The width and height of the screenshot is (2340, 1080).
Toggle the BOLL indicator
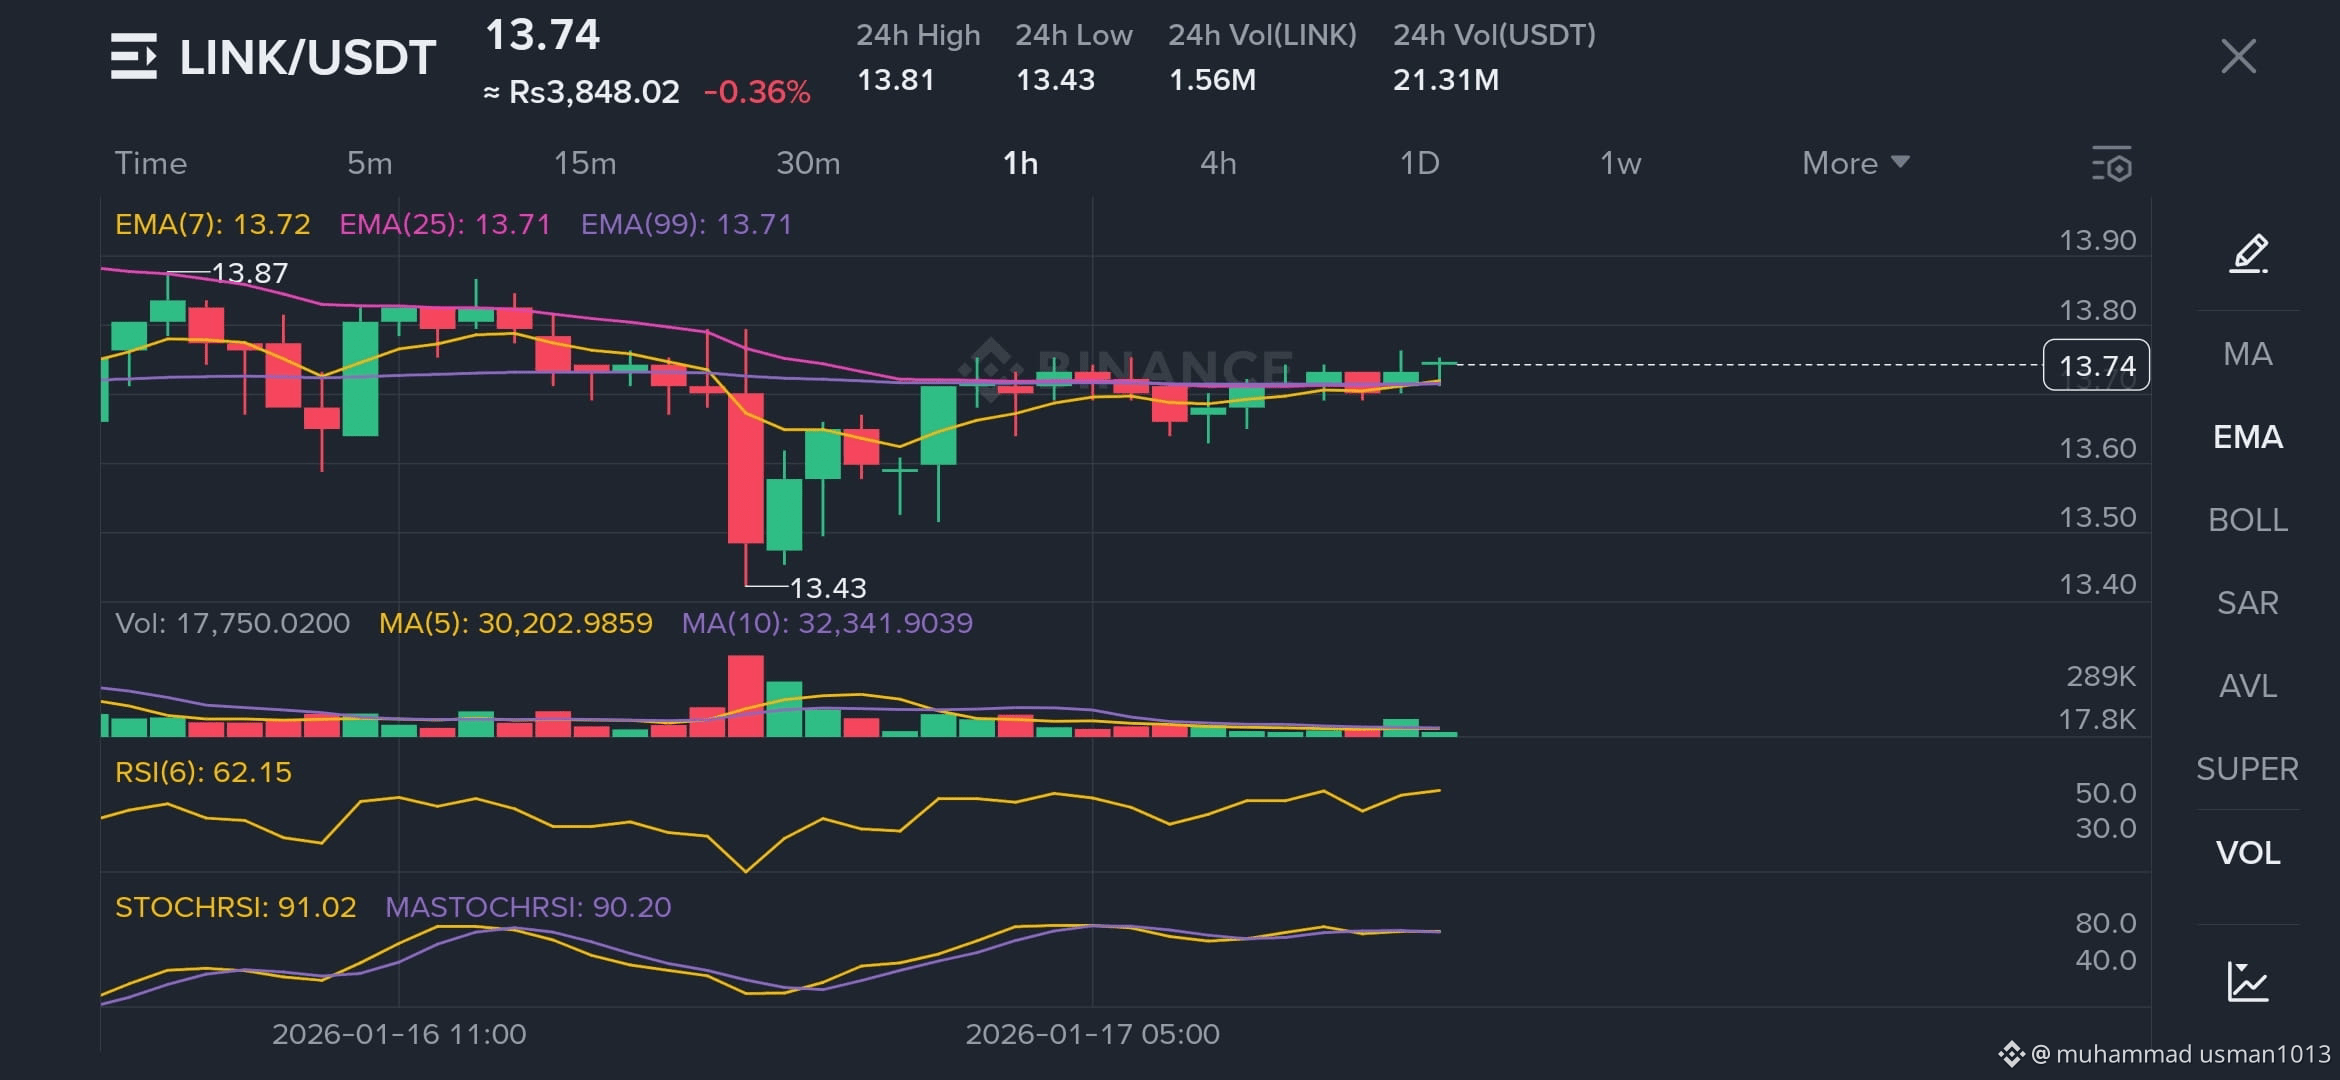2248,520
